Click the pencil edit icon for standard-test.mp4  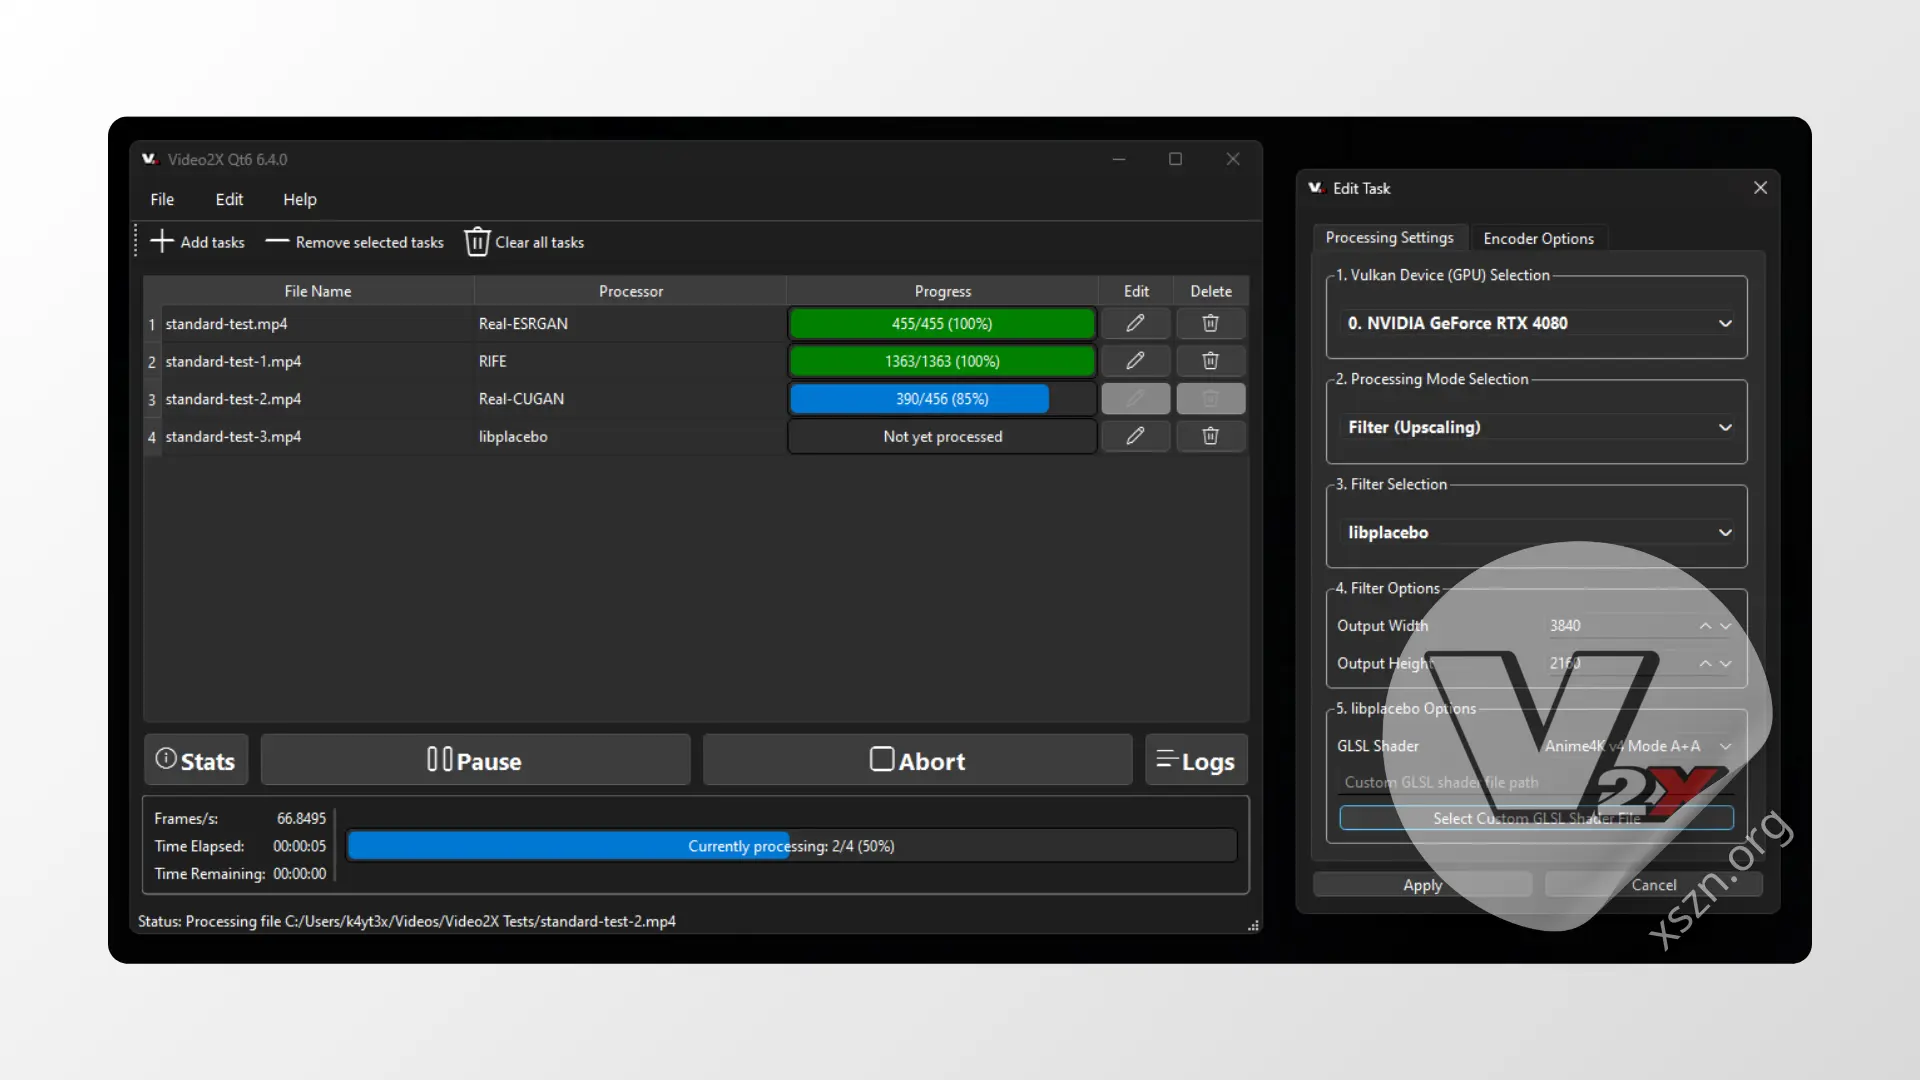coord(1135,323)
